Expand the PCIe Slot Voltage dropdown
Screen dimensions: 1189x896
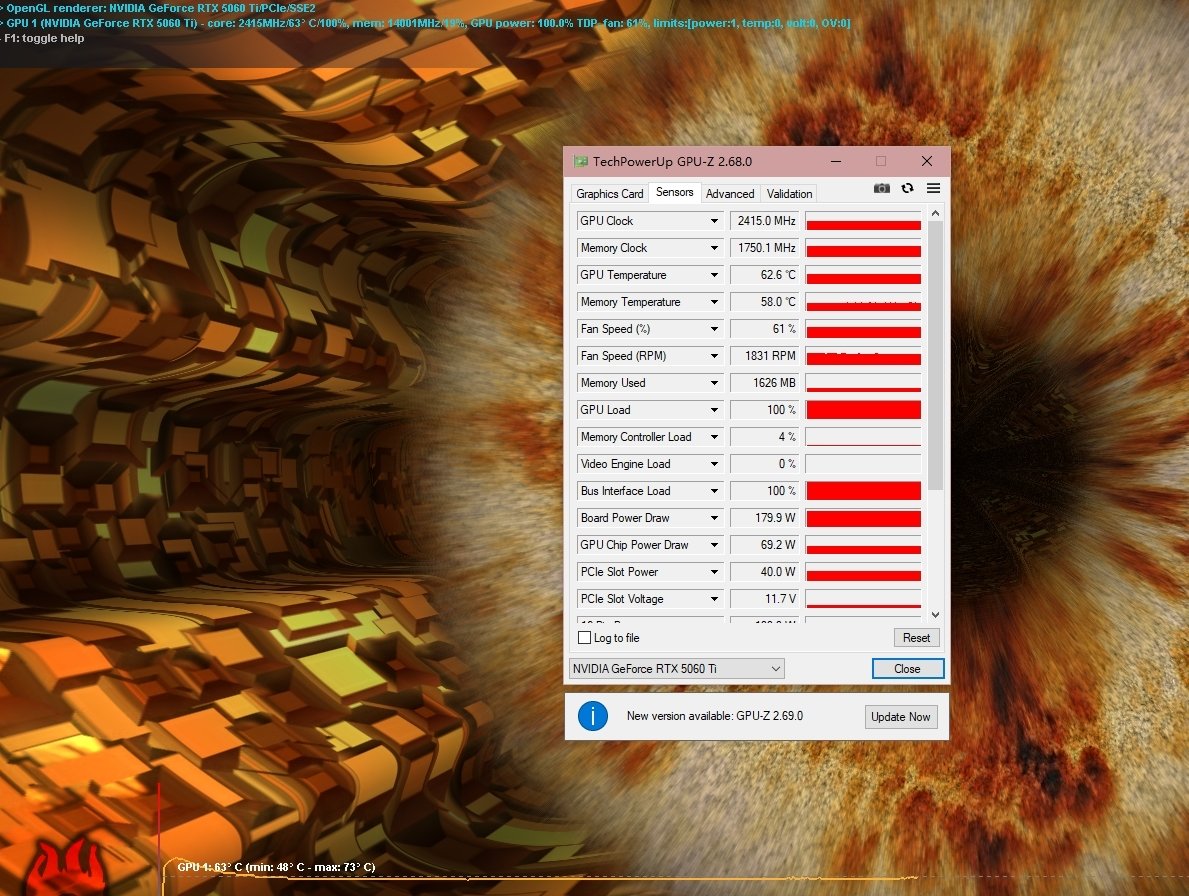pos(714,599)
